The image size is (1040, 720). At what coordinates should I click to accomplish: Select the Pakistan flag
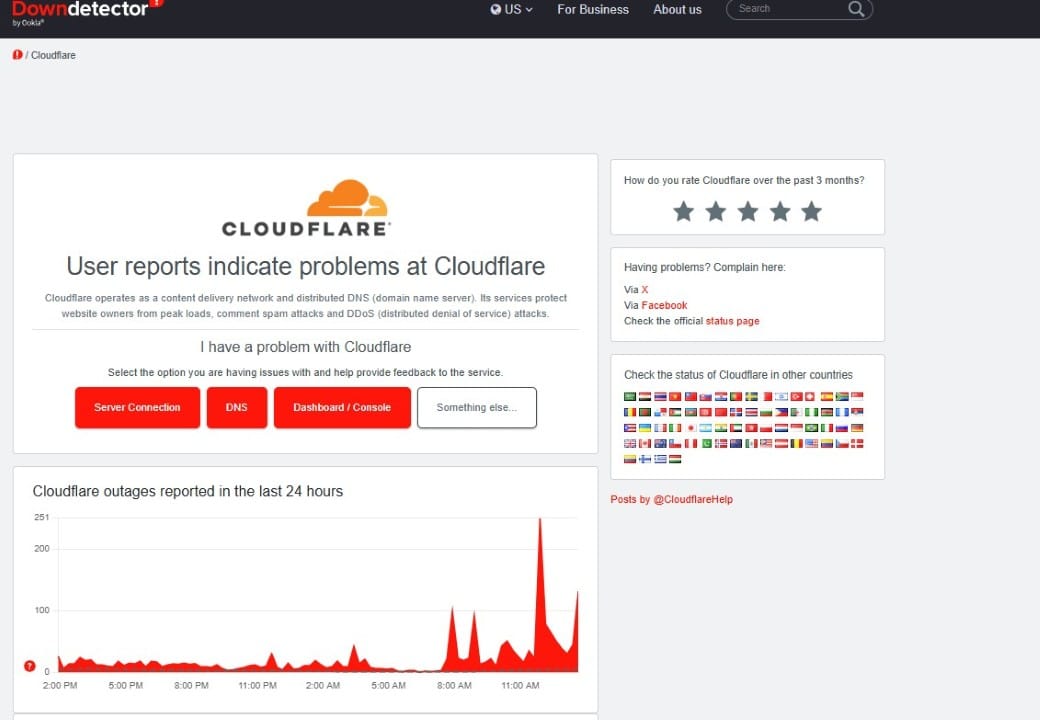707,444
